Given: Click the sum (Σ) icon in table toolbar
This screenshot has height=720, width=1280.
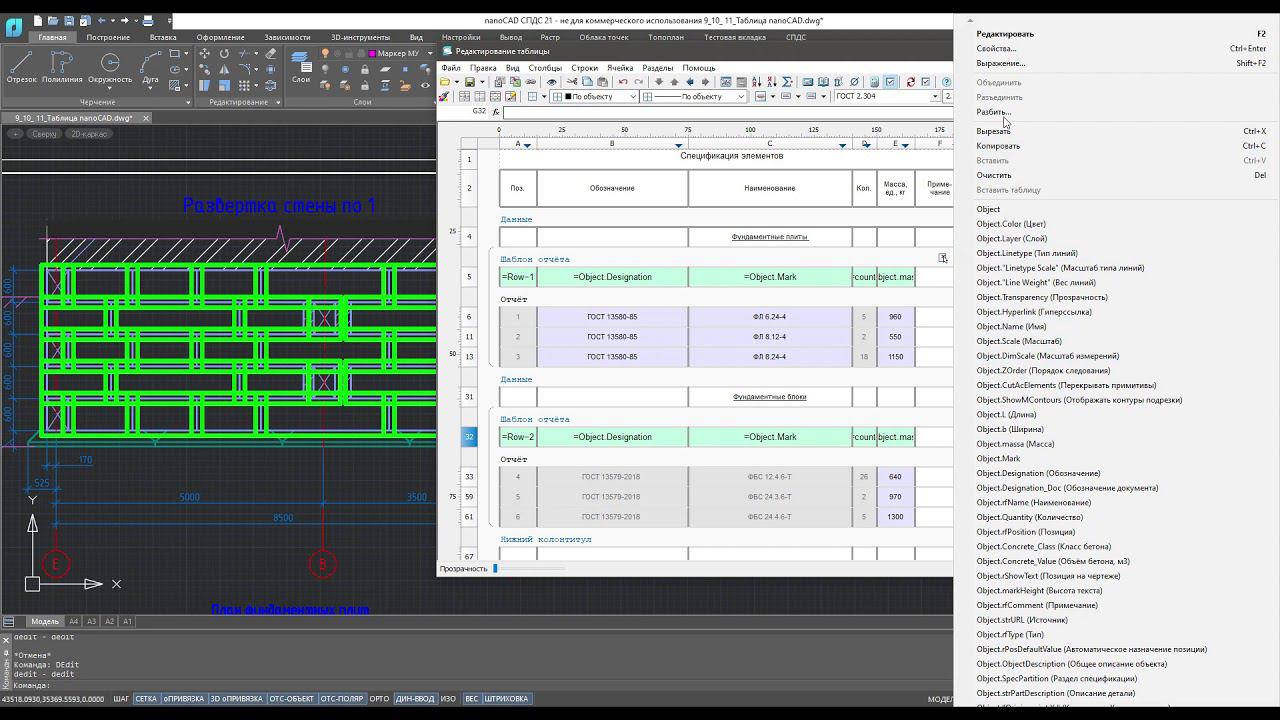Looking at the screenshot, I should point(787,82).
